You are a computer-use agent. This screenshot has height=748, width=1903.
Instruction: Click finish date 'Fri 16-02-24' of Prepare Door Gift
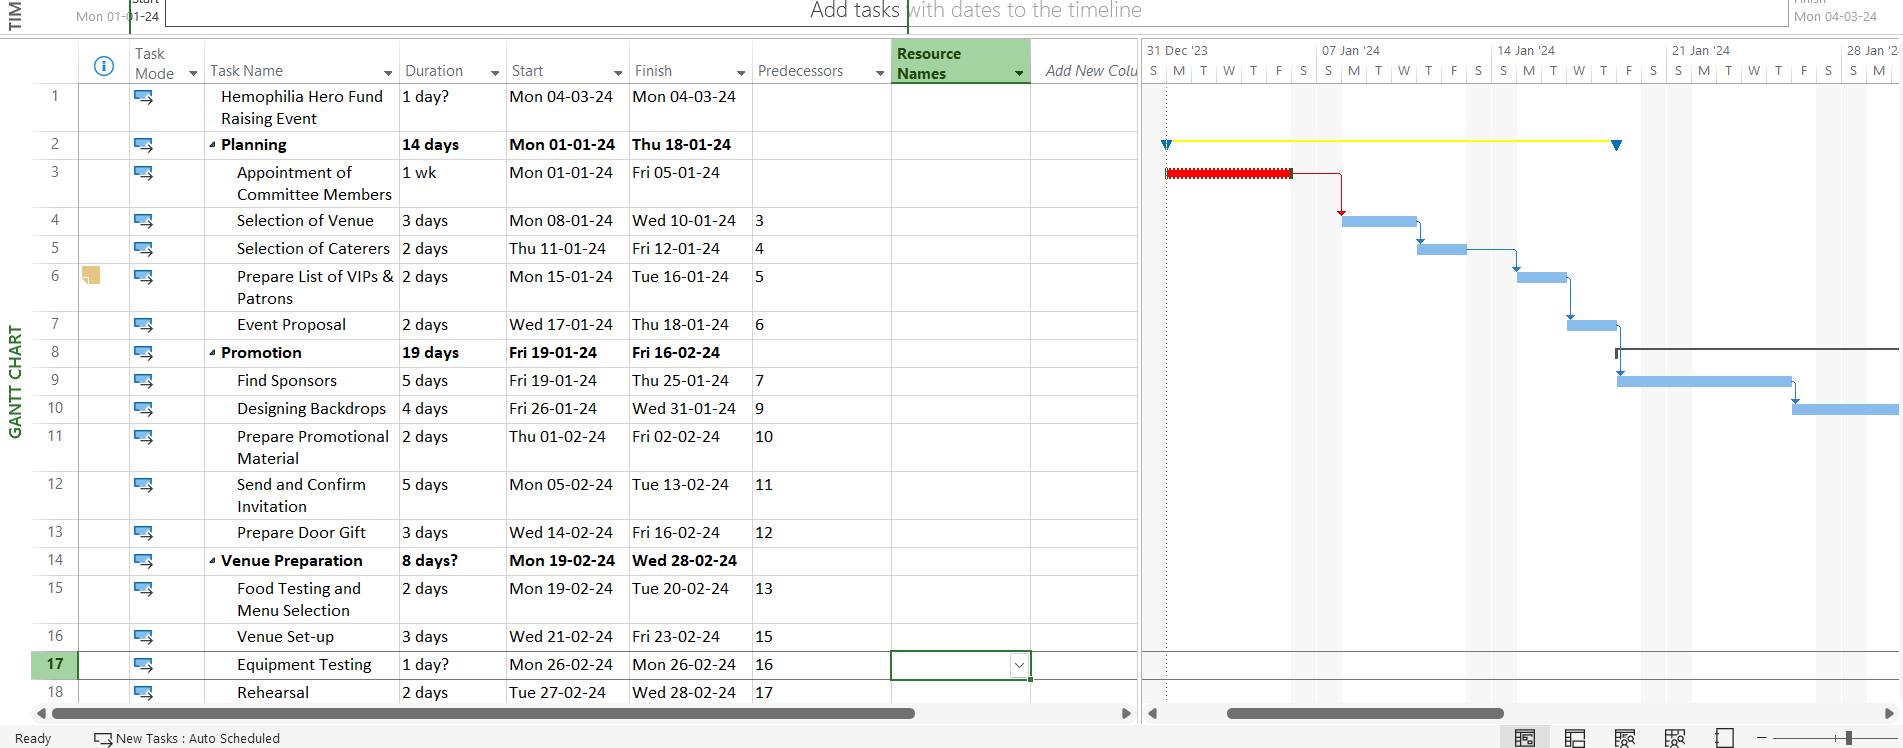click(690, 533)
